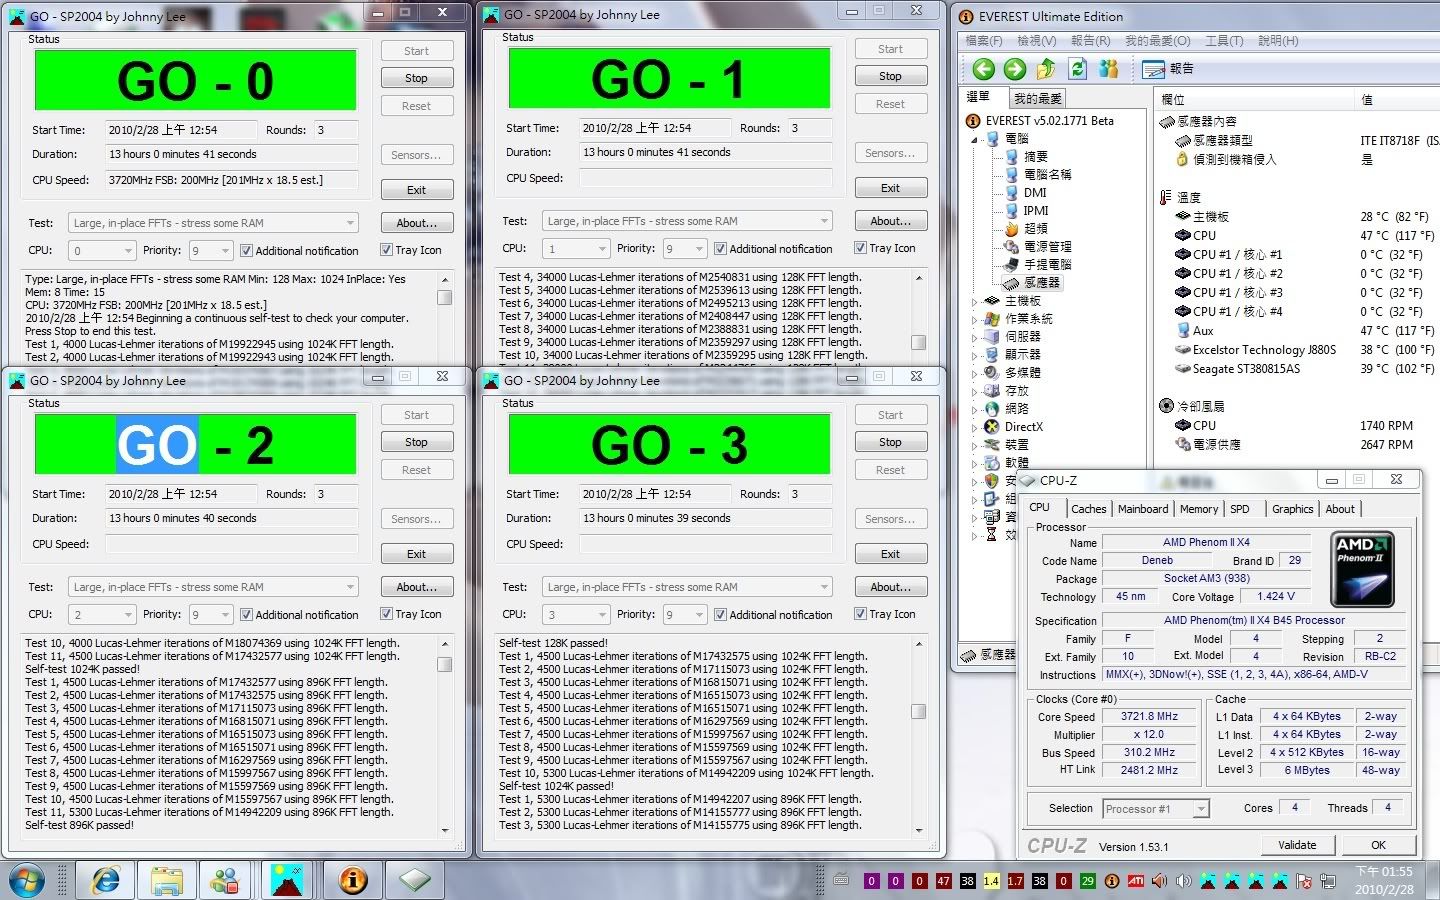Open 檔案(F) menu in EVEREST
Image resolution: width=1440 pixels, height=900 pixels.
983,41
